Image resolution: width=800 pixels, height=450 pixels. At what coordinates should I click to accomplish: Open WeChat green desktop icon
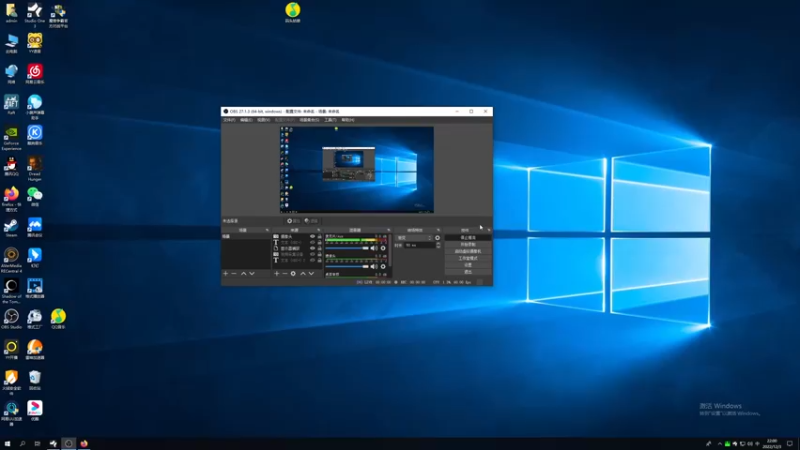tap(35, 197)
